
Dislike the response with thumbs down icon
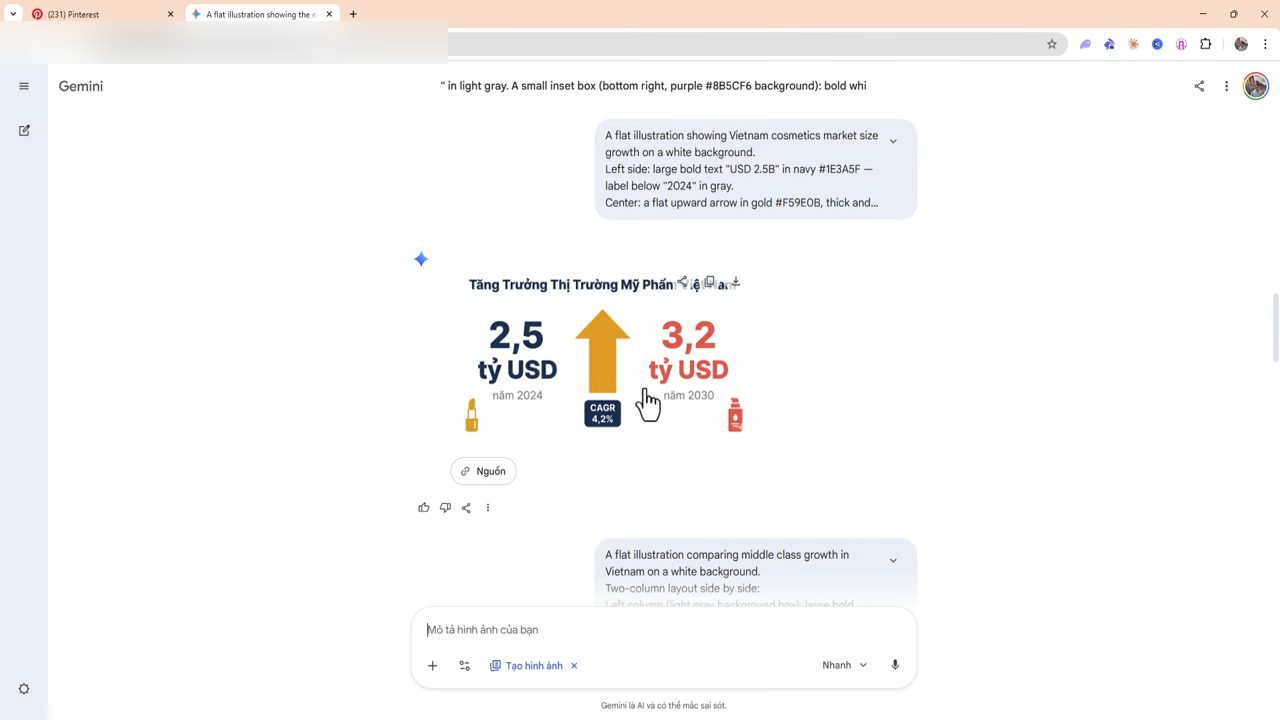click(445, 508)
